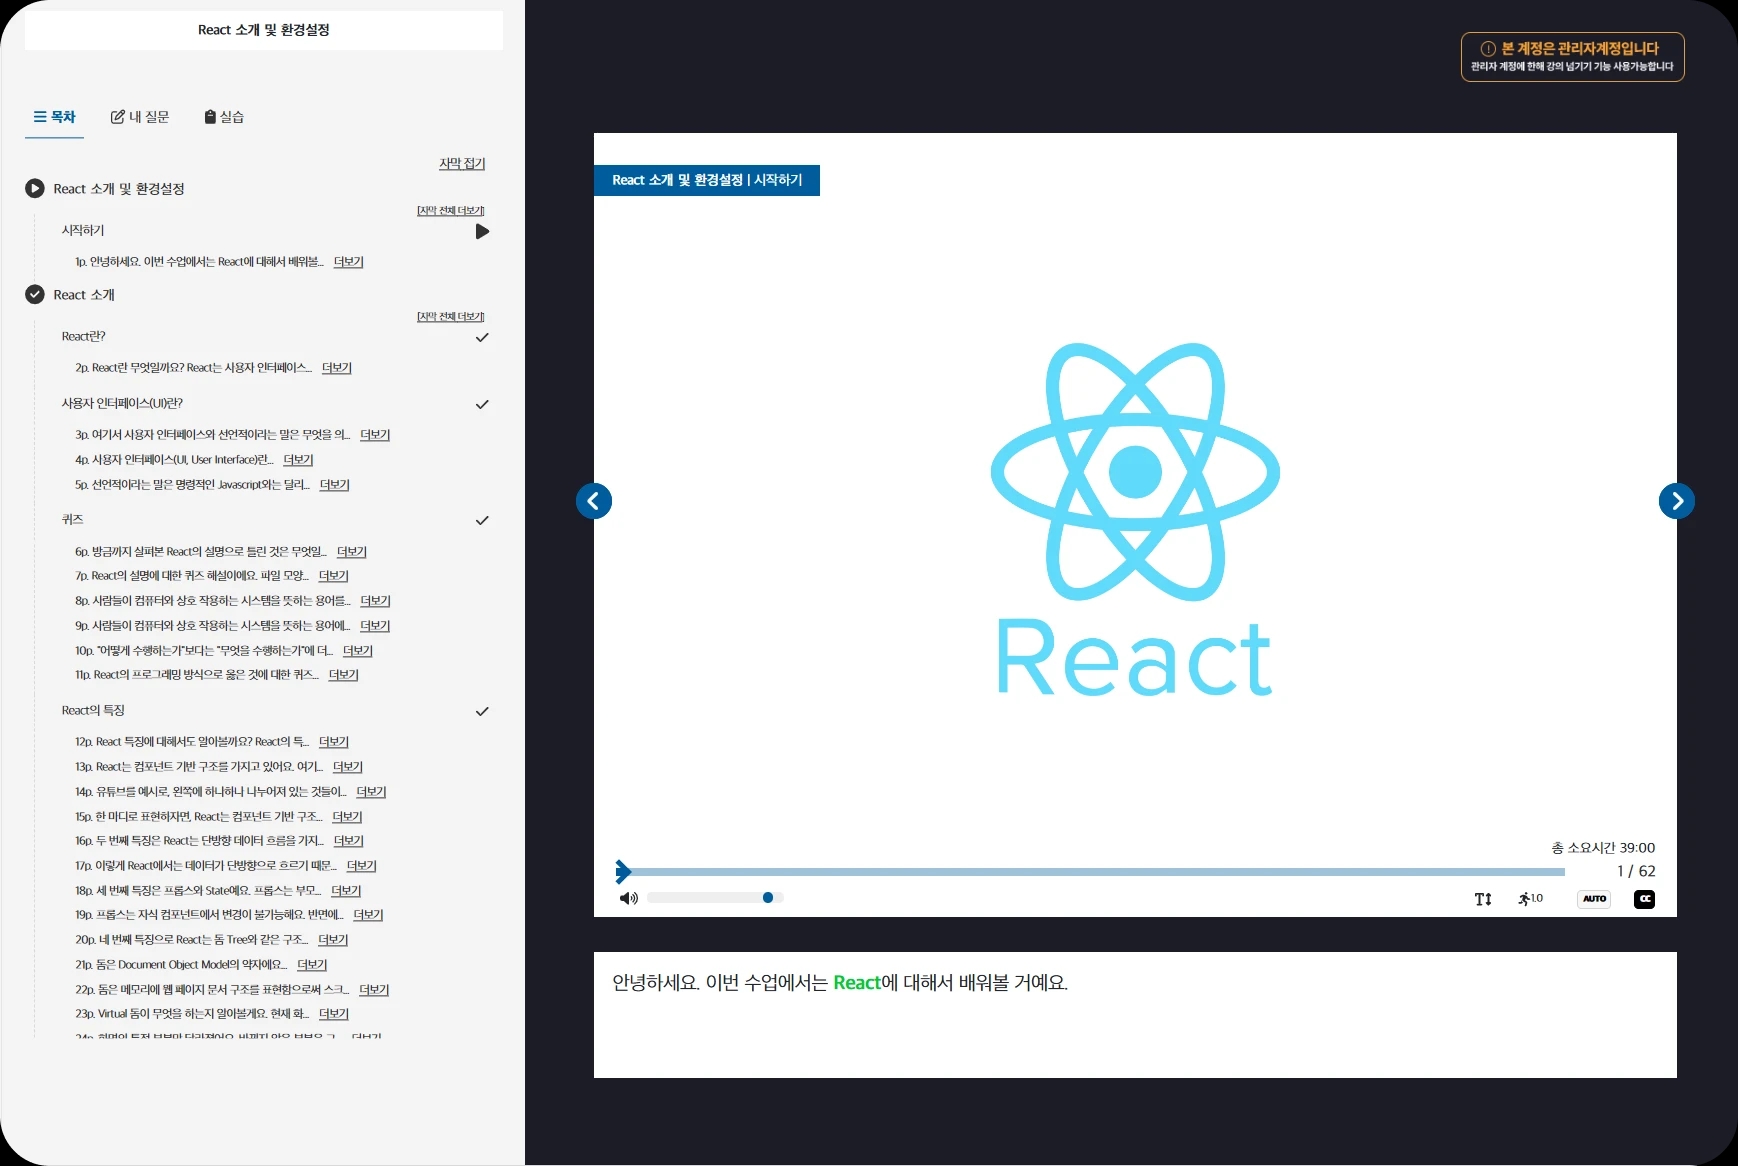The image size is (1738, 1166).
Task: Jump to subtitle 16p 두 번째 특징
Action: pyautogui.click(x=200, y=841)
